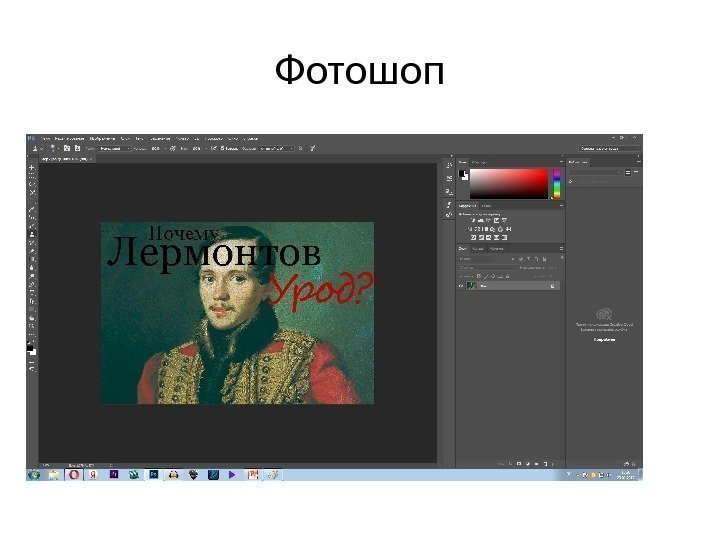Select the Hand tool
Screen dimensions: 720x540
click(x=32, y=318)
